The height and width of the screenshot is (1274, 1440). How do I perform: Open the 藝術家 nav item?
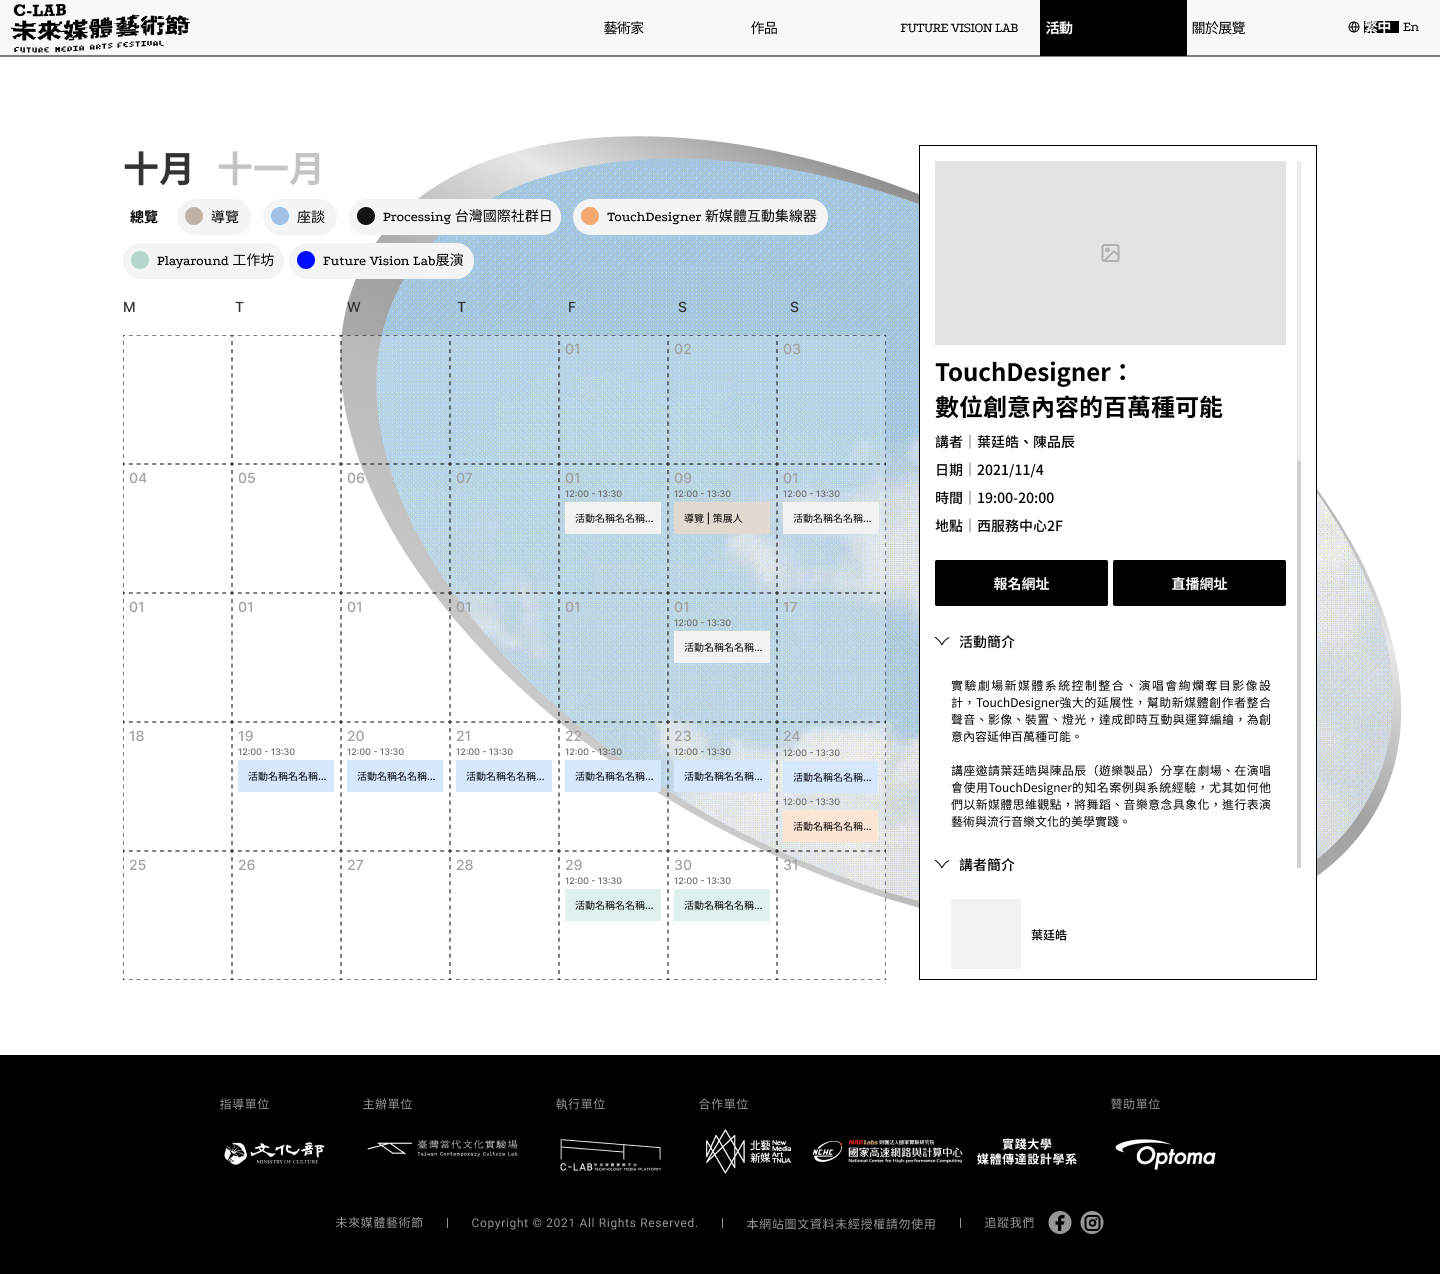[x=623, y=28]
